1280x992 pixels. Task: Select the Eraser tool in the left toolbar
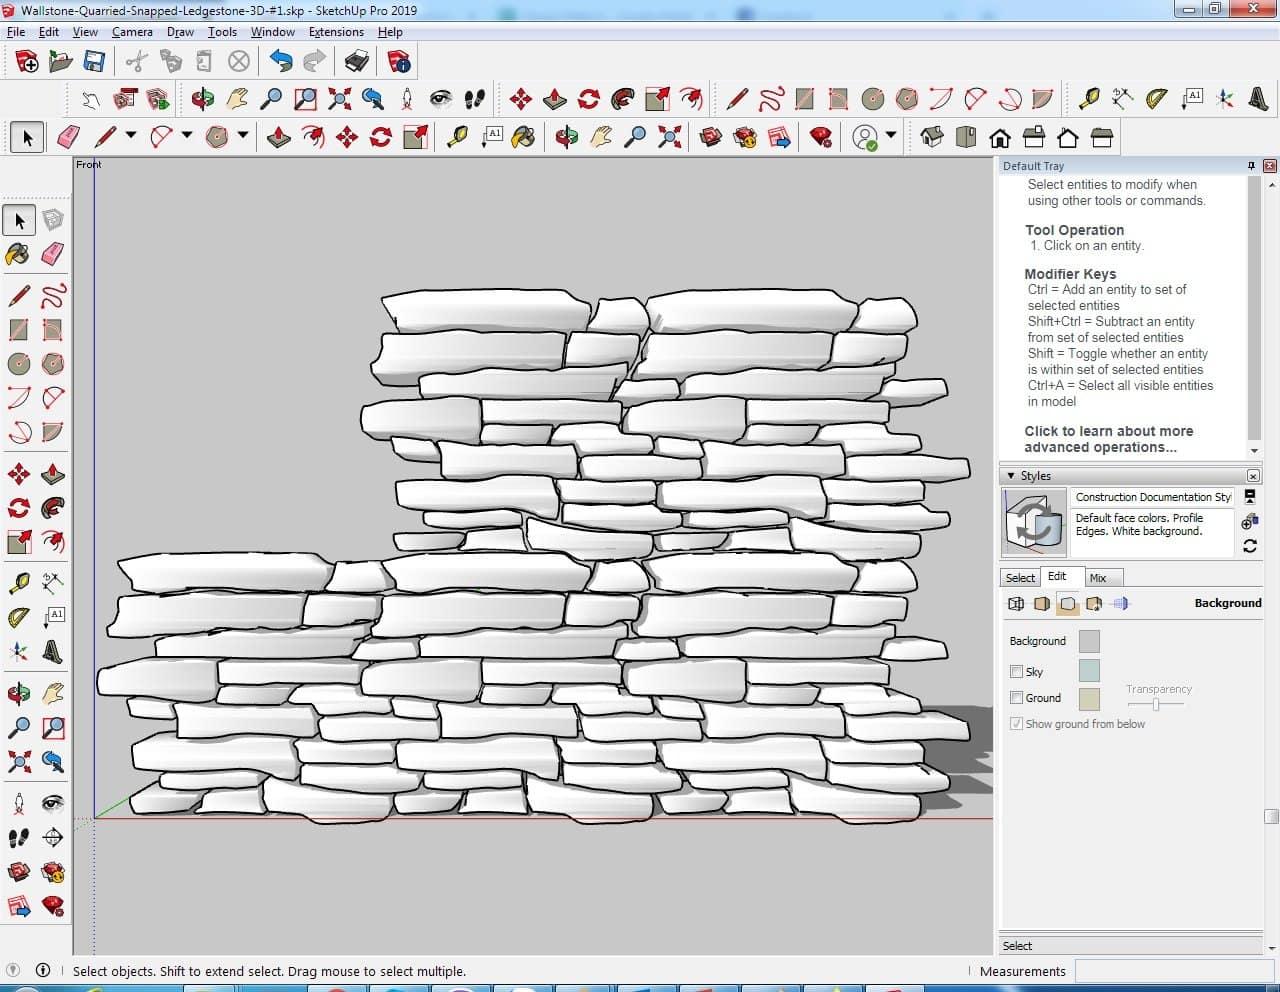(x=53, y=254)
